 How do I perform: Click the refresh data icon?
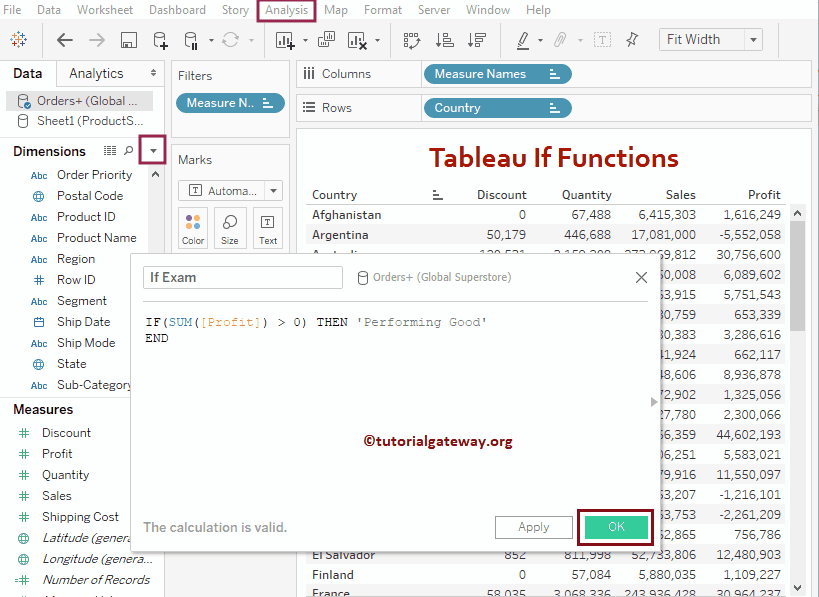[230, 40]
